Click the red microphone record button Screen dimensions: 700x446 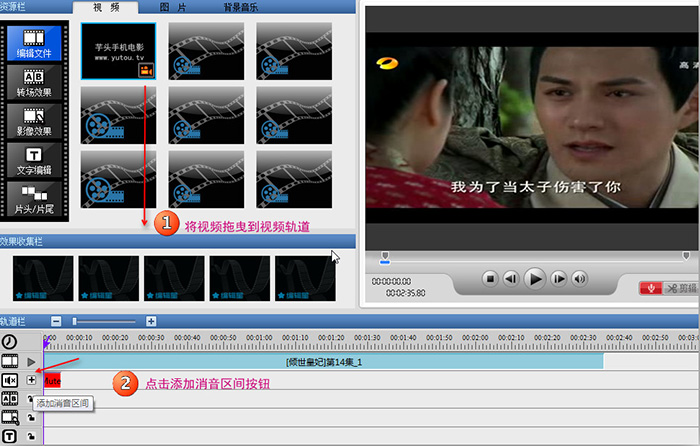(x=651, y=288)
